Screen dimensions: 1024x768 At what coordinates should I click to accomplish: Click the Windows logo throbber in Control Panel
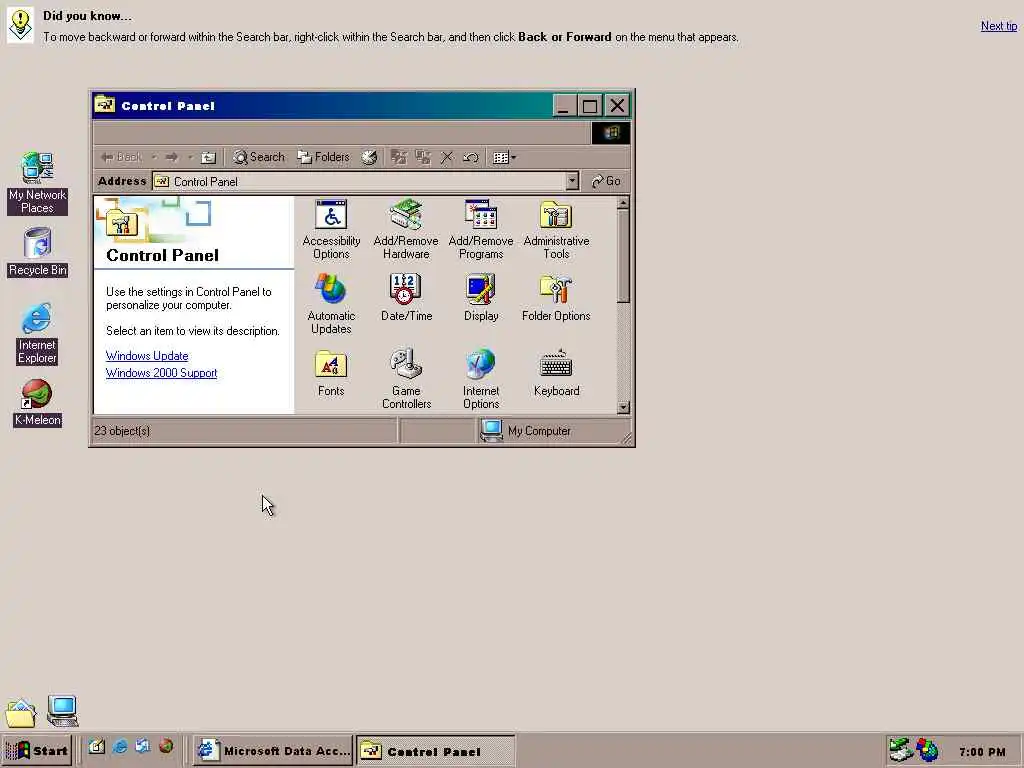point(611,133)
